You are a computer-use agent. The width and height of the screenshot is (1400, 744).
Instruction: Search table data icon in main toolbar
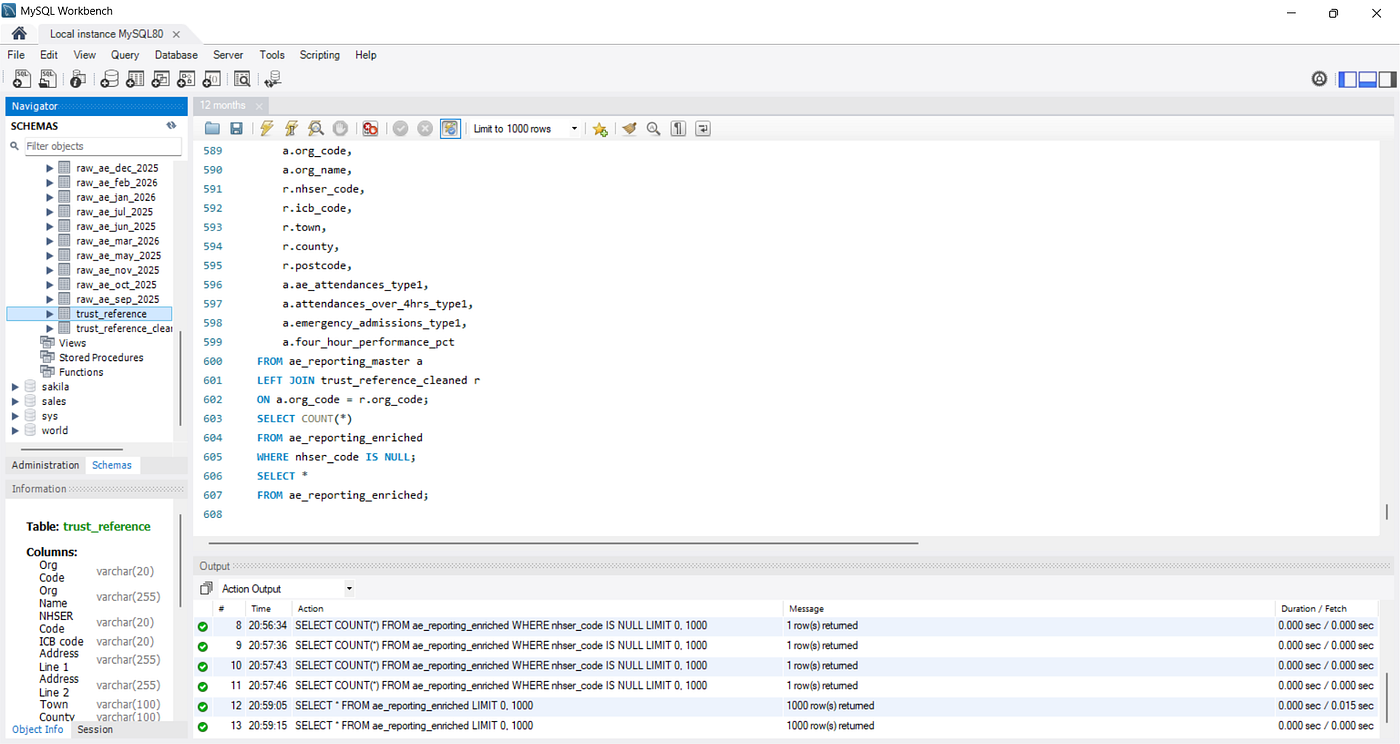pyautogui.click(x=242, y=79)
